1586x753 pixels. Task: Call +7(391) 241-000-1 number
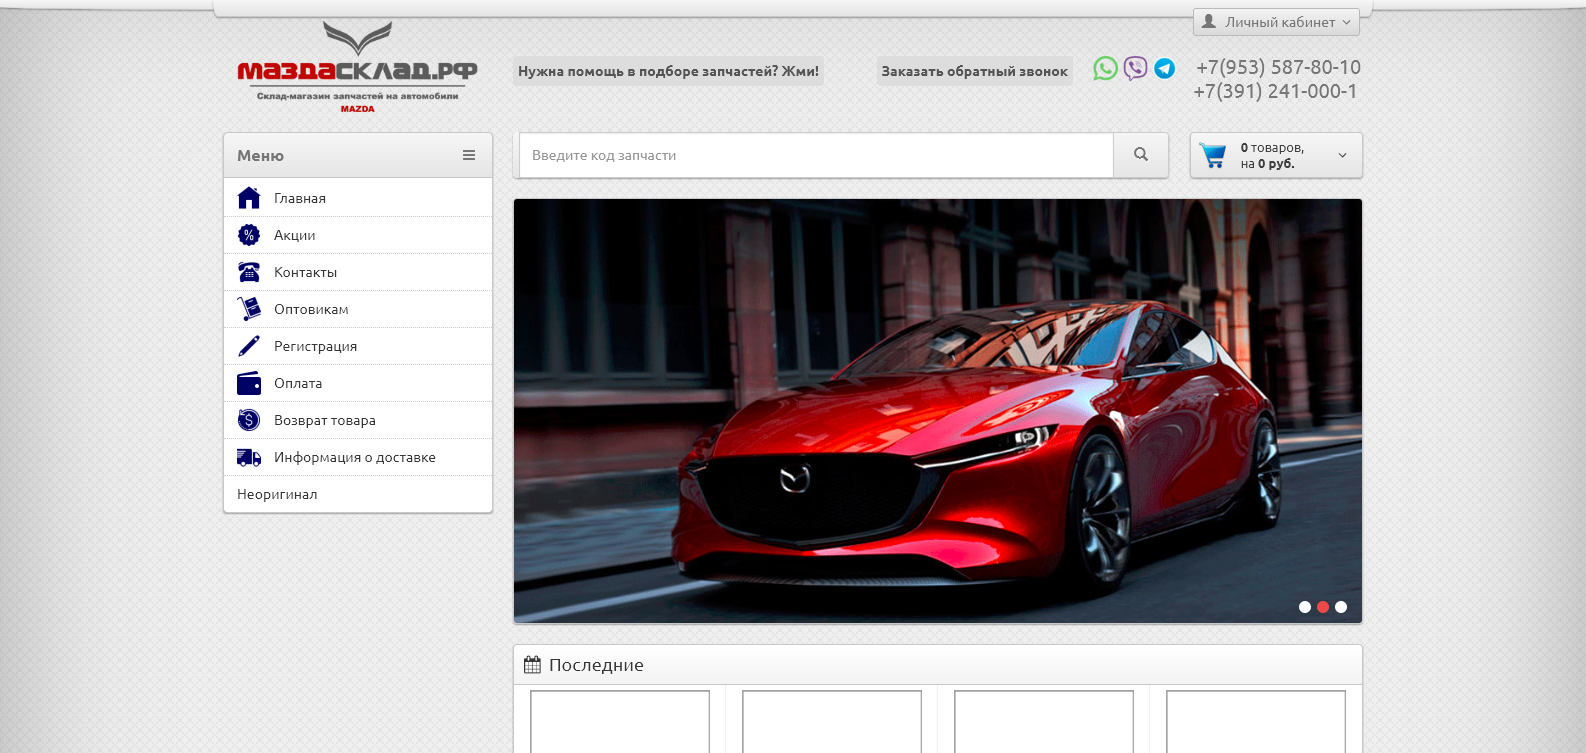(x=1276, y=91)
